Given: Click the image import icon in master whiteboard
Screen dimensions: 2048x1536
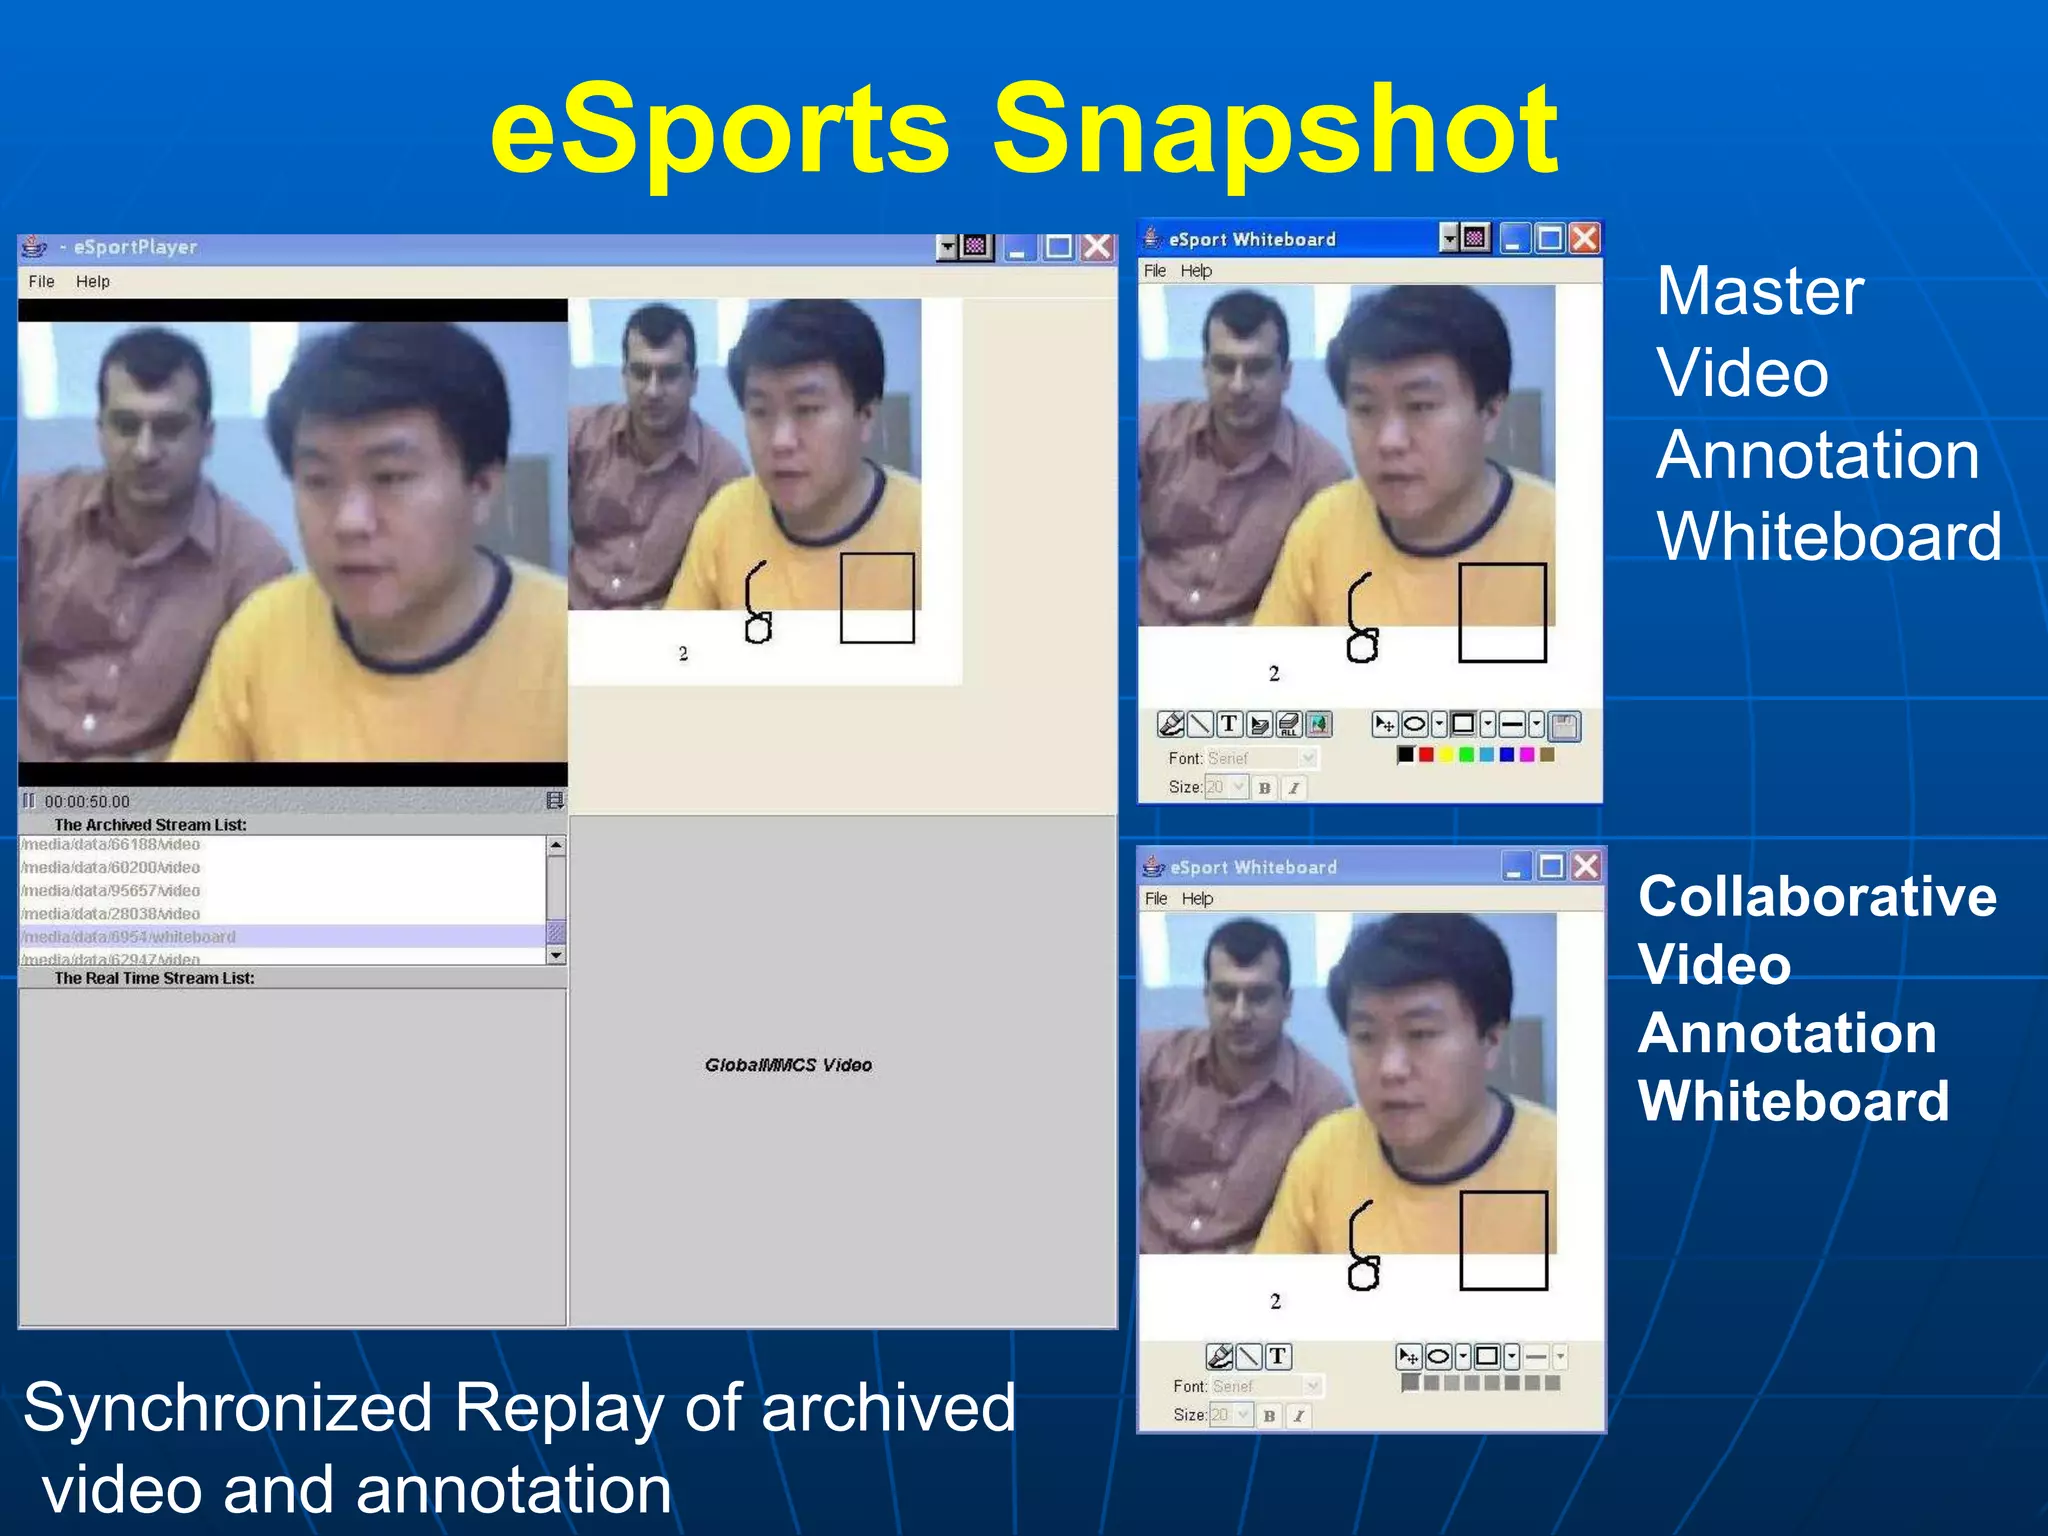Looking at the screenshot, I should pyautogui.click(x=1319, y=724).
